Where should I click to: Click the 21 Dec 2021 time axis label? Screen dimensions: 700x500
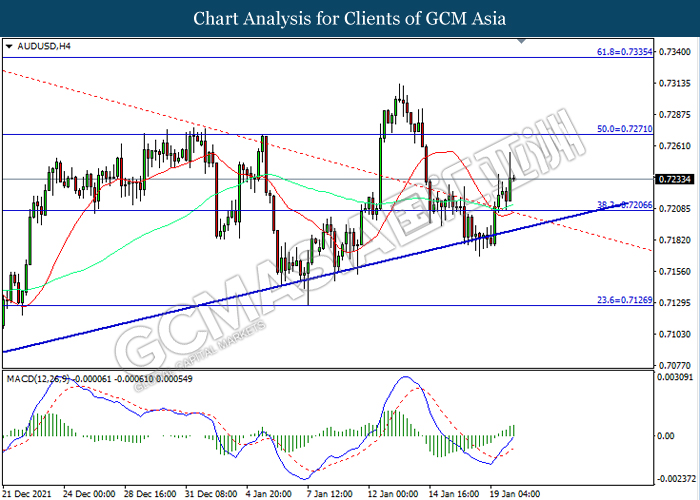coord(27,494)
